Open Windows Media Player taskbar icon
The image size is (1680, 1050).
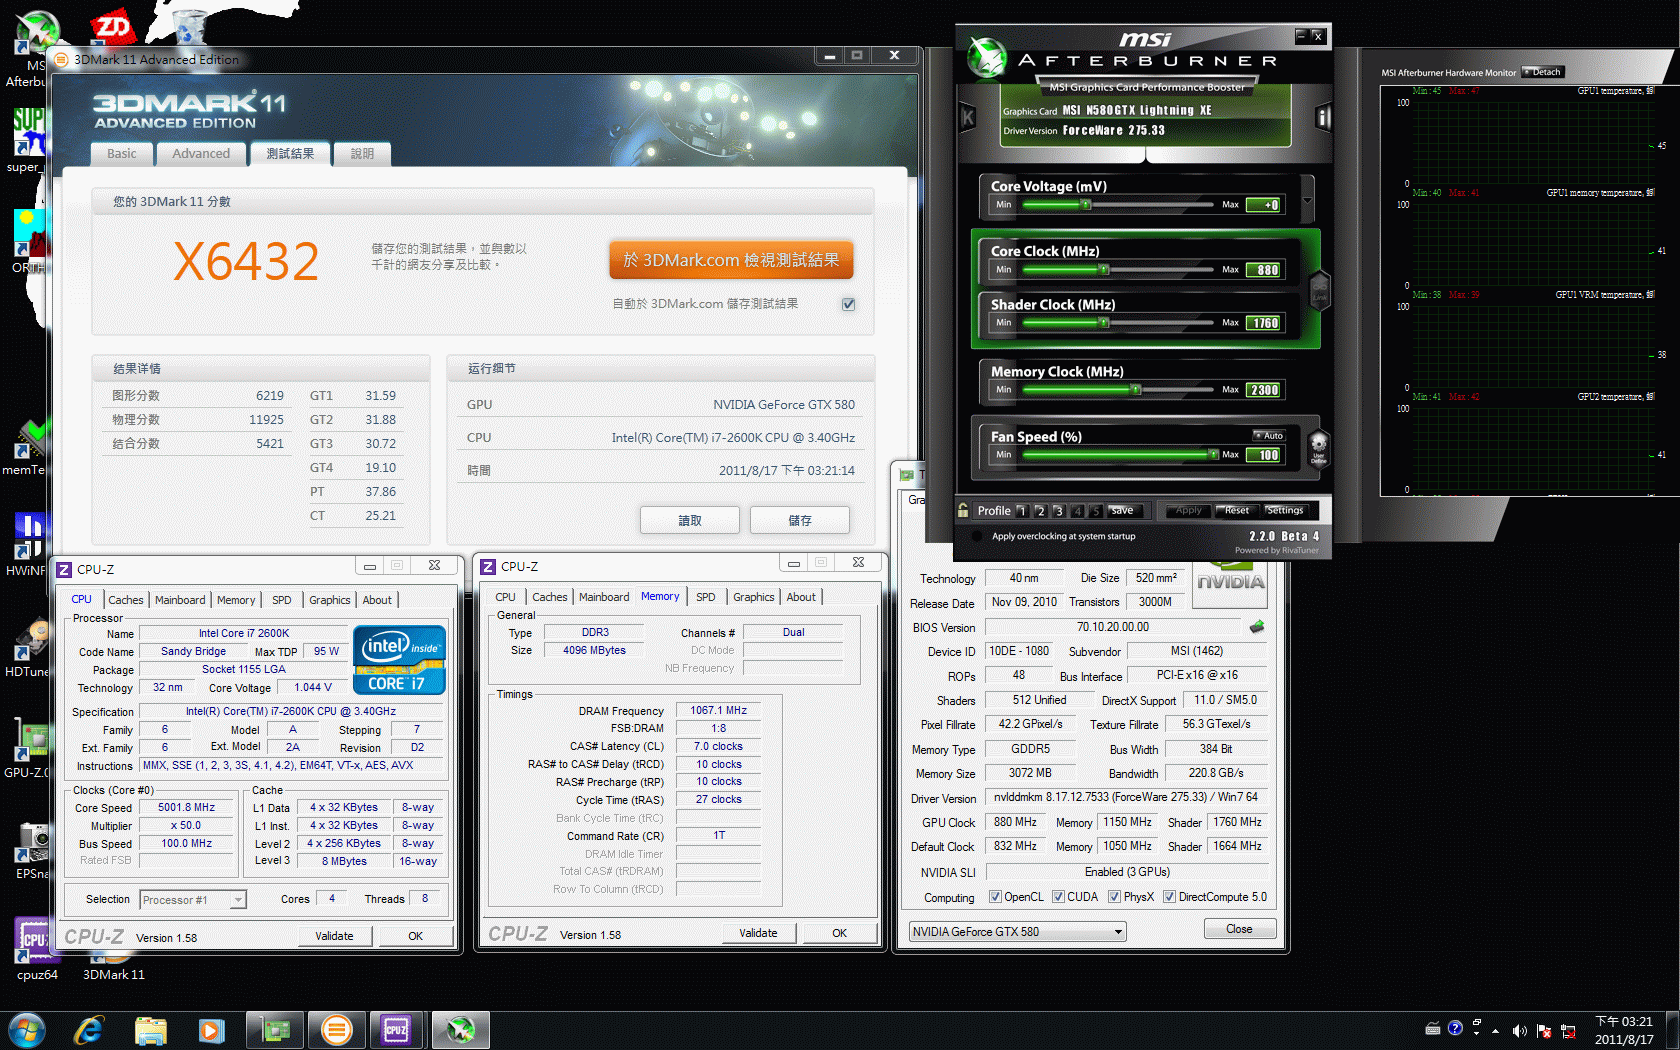211,1030
